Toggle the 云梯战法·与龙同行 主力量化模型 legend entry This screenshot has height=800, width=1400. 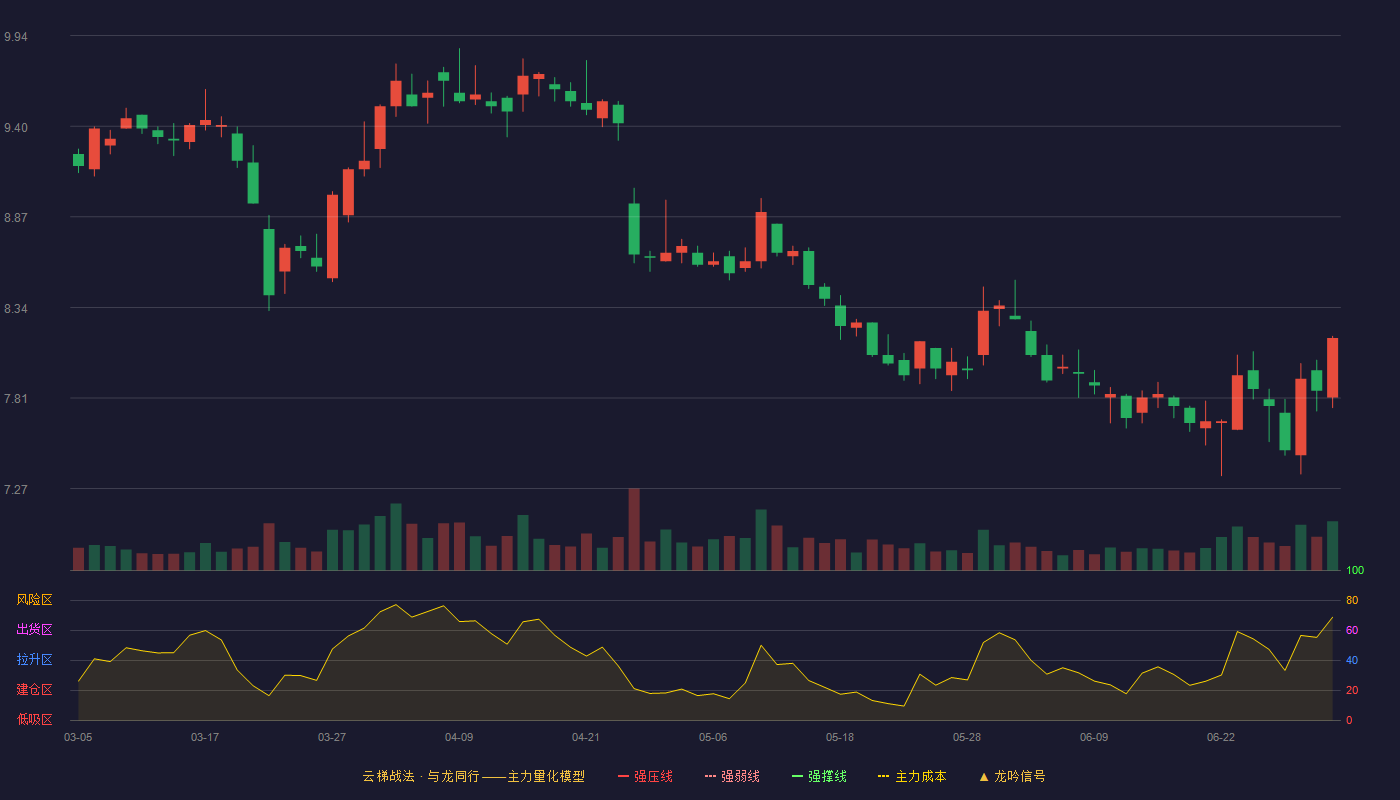tap(473, 776)
